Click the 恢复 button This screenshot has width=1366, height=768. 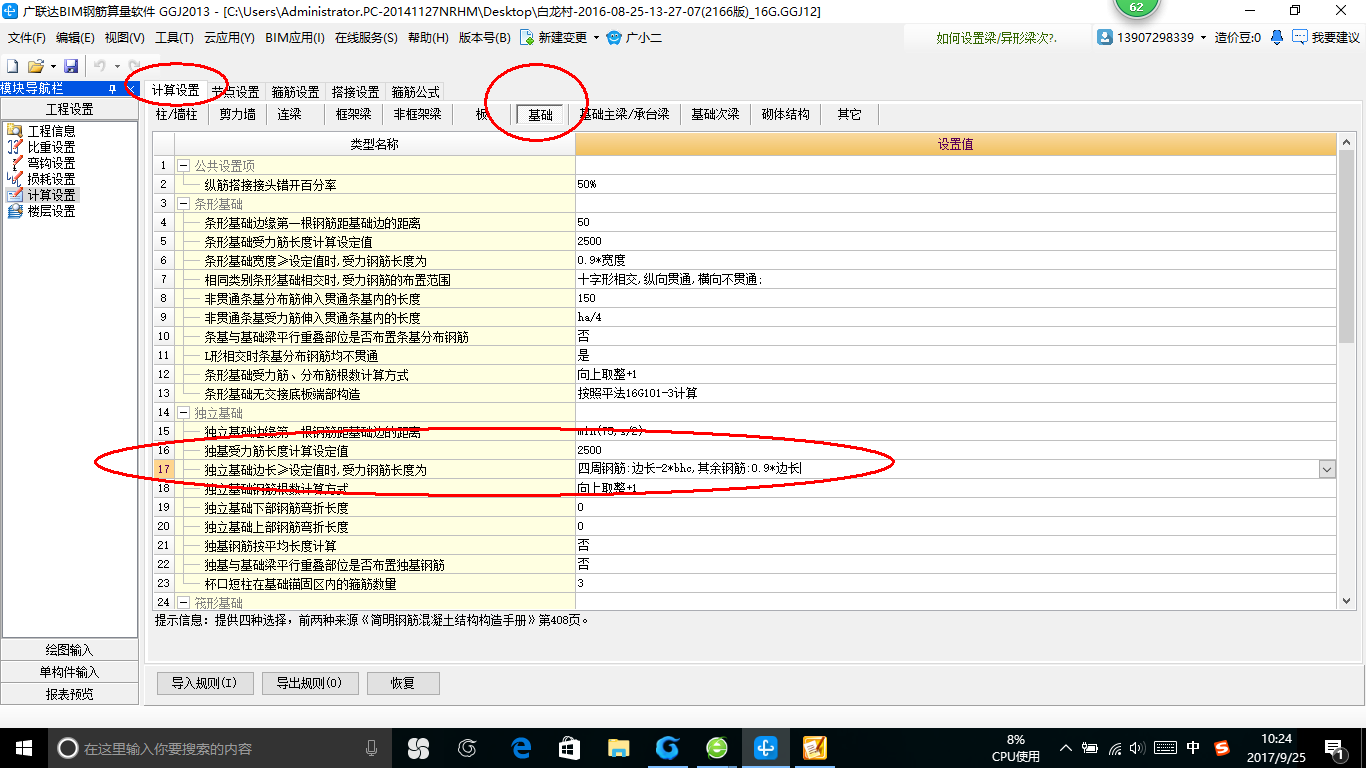(403, 684)
